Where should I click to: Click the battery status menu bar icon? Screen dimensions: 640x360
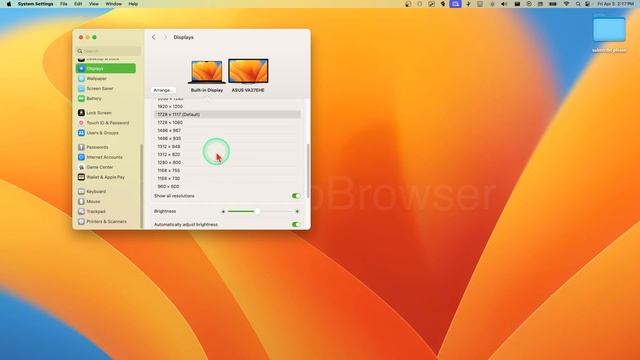[x=553, y=4]
